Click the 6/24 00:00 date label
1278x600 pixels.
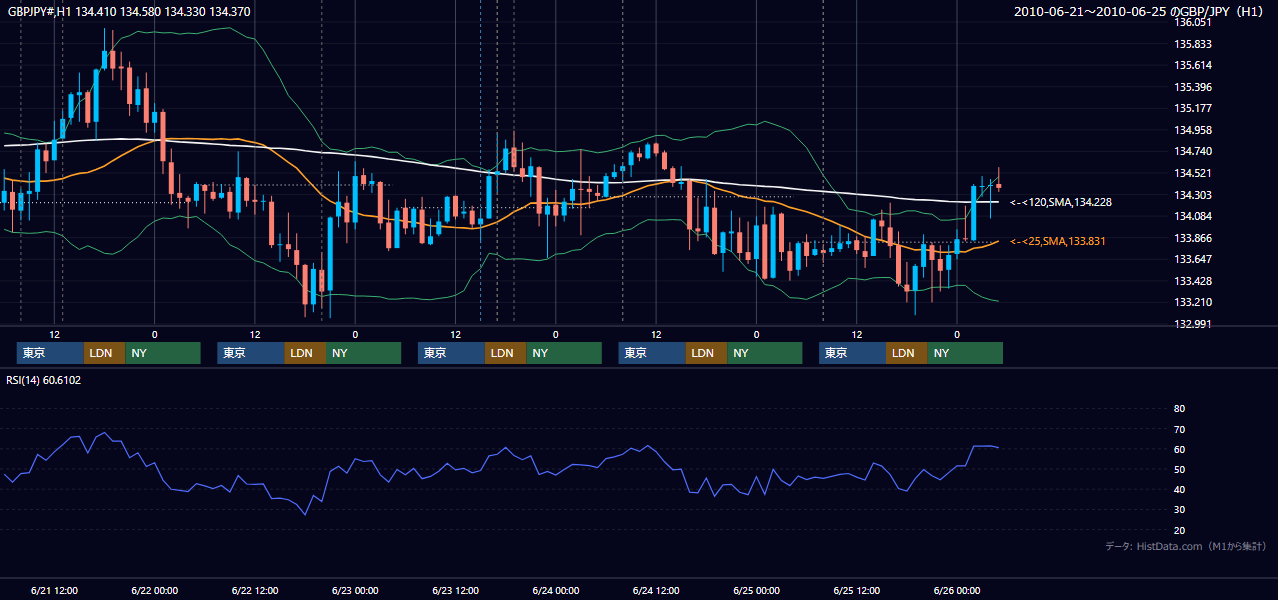556,590
